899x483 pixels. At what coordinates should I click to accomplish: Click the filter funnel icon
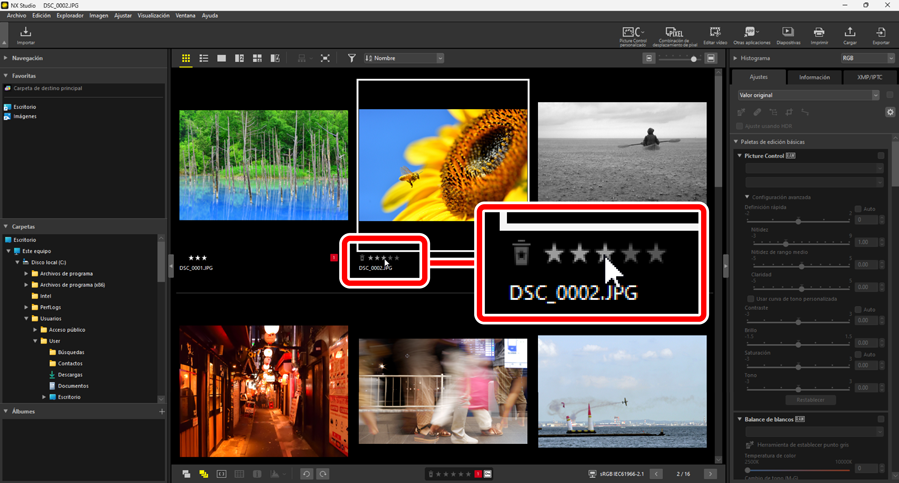tap(351, 59)
